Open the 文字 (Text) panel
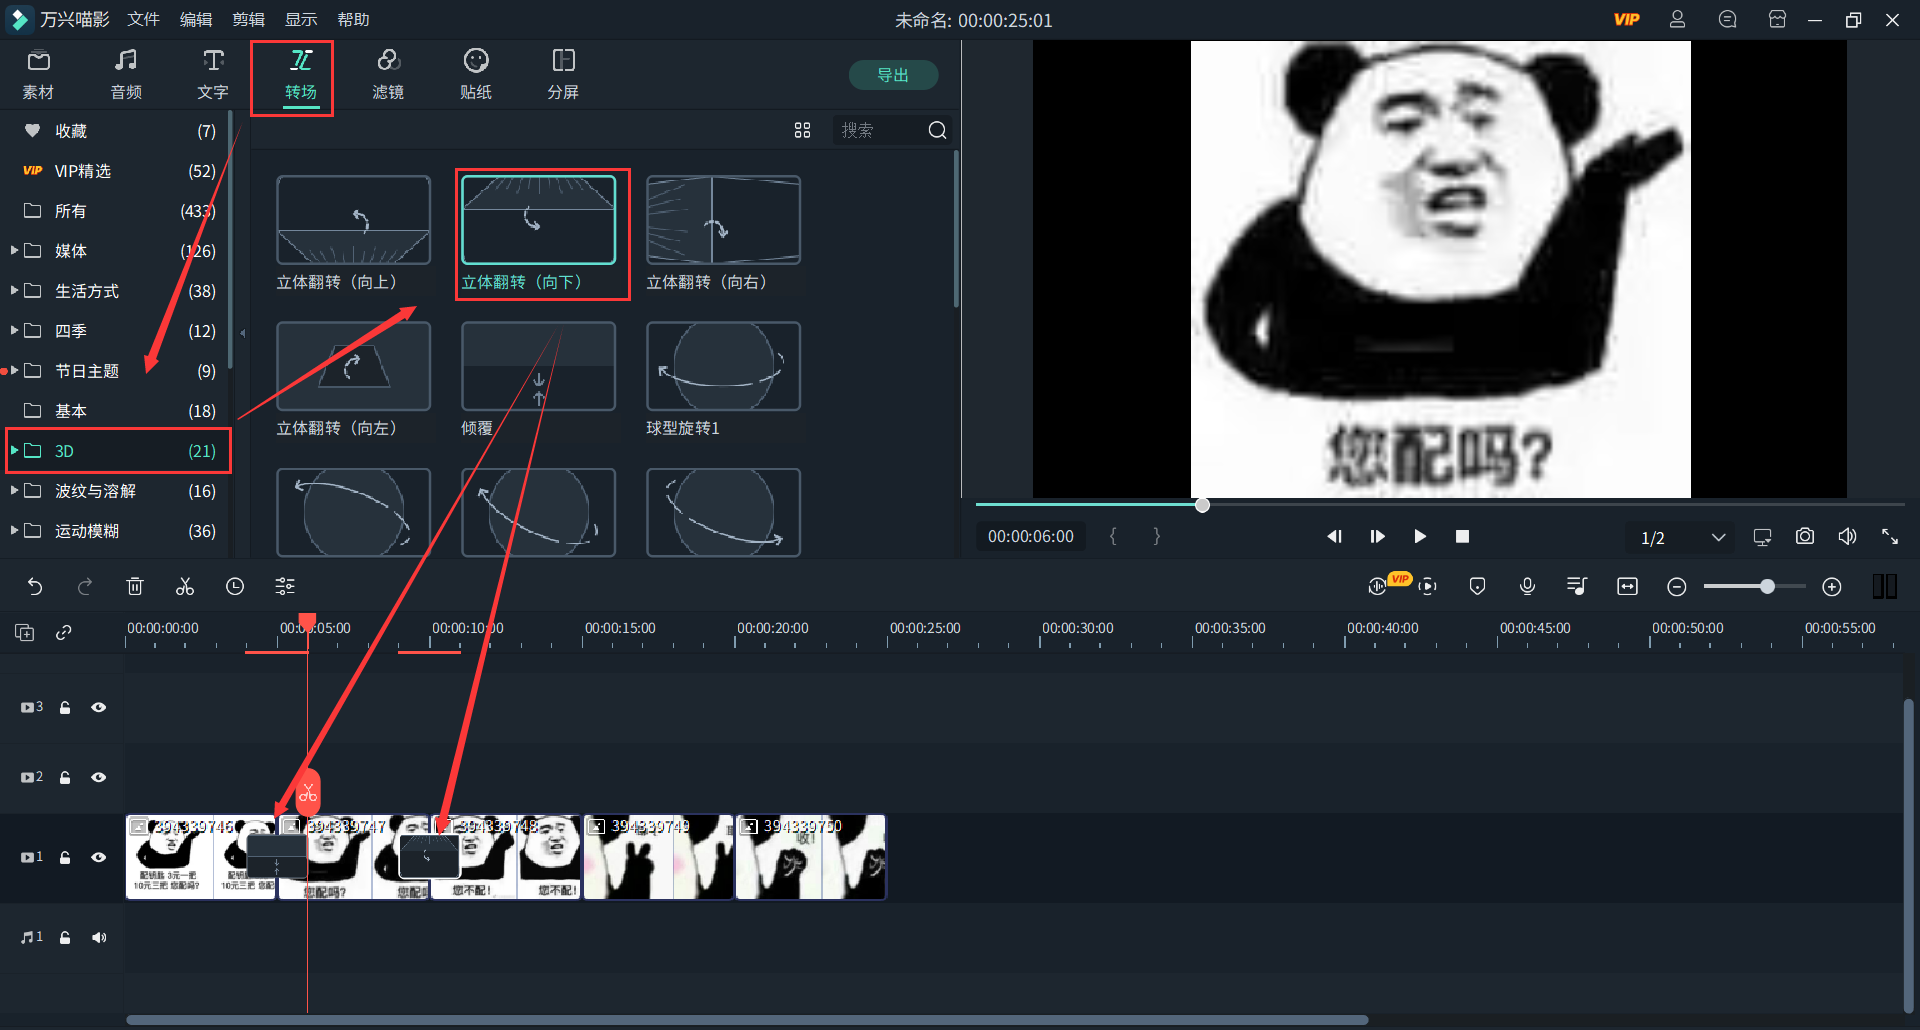 tap(212, 73)
